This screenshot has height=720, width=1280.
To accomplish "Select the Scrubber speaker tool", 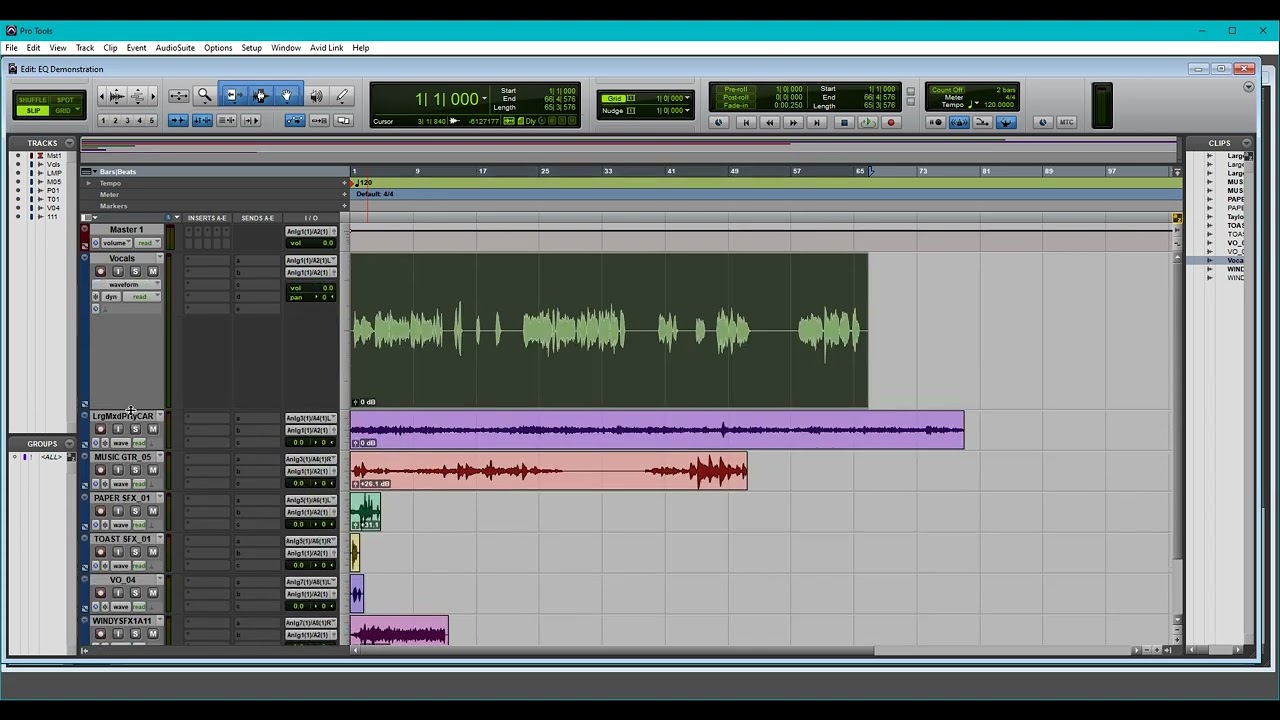I will click(316, 96).
